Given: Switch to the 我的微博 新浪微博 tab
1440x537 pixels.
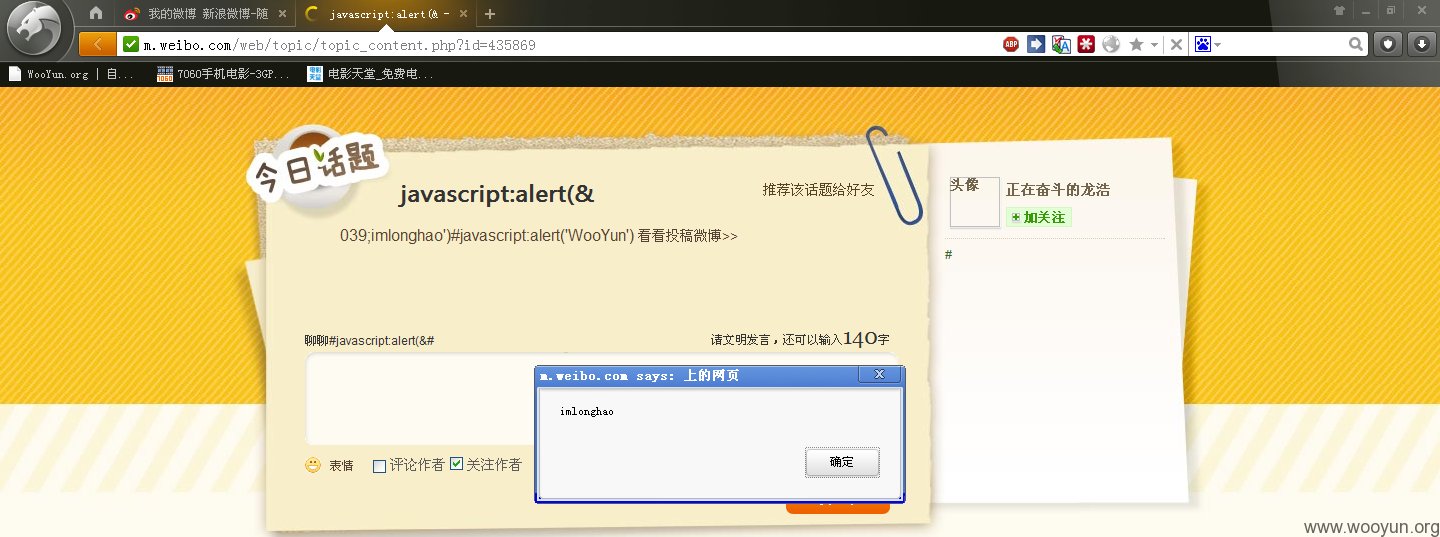Looking at the screenshot, I should point(204,14).
